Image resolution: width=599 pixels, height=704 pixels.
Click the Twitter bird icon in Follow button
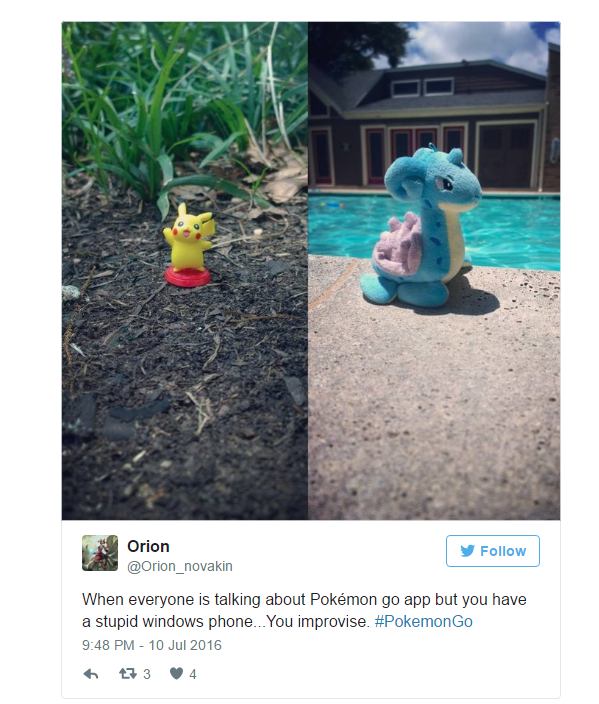coord(467,551)
